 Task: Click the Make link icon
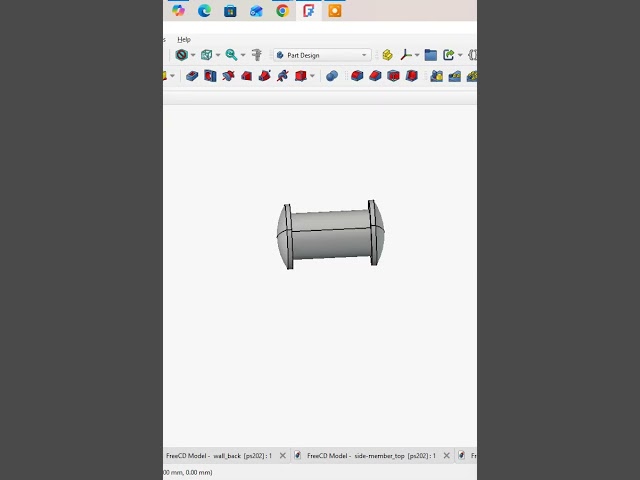pos(449,55)
